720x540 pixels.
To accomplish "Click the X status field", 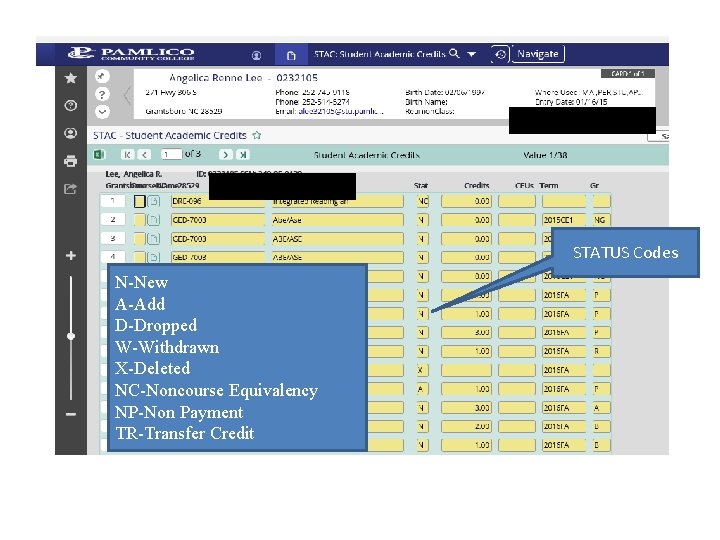I will tap(423, 370).
